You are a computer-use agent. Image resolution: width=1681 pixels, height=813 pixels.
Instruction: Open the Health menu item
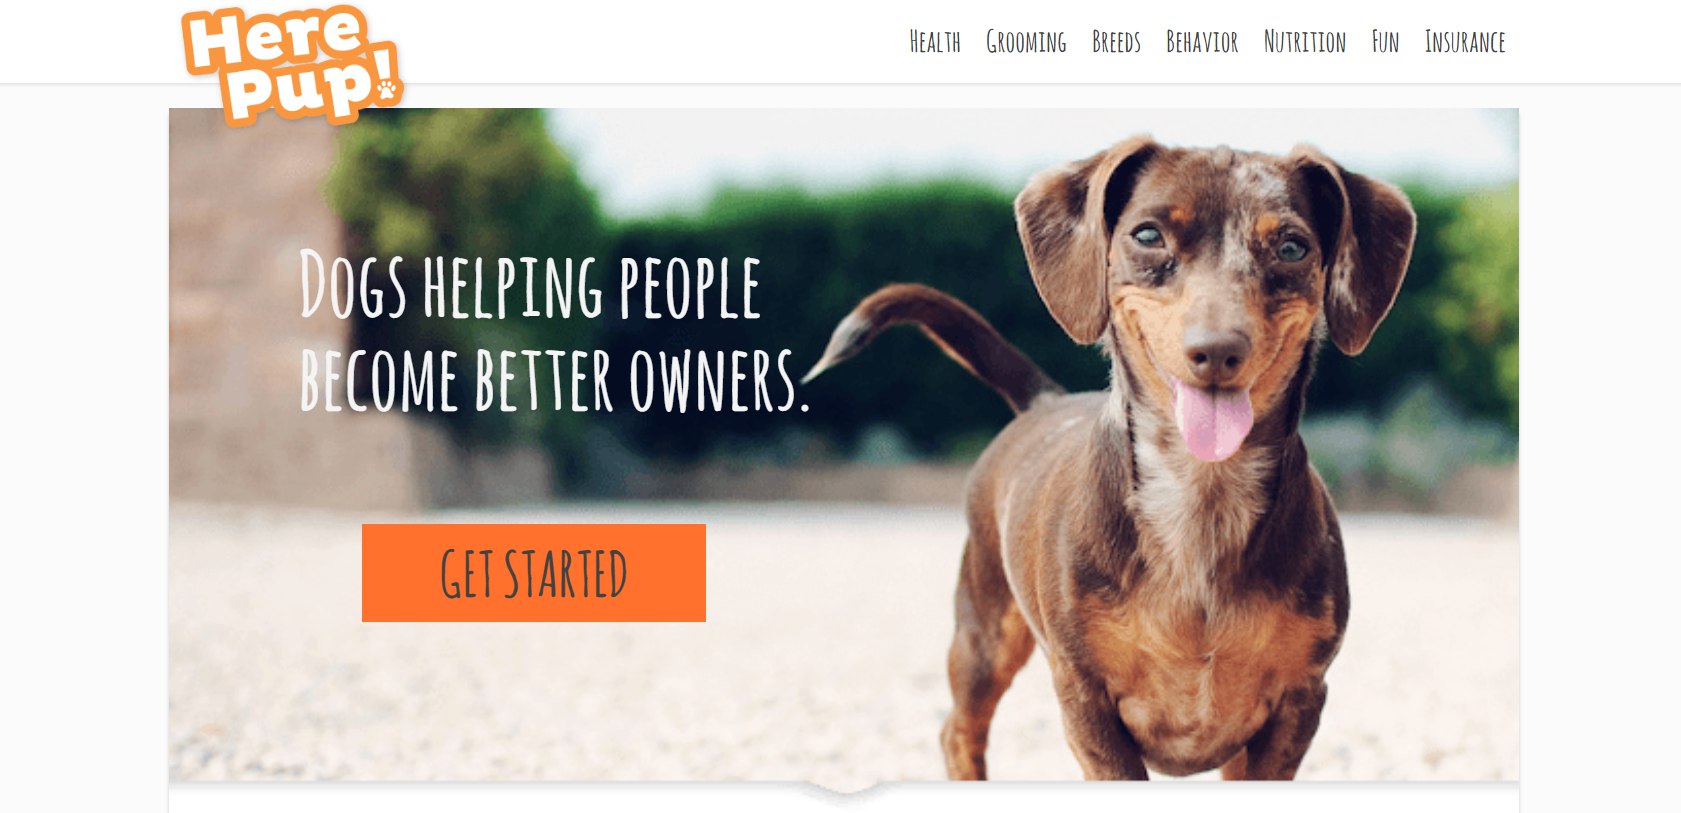[935, 42]
